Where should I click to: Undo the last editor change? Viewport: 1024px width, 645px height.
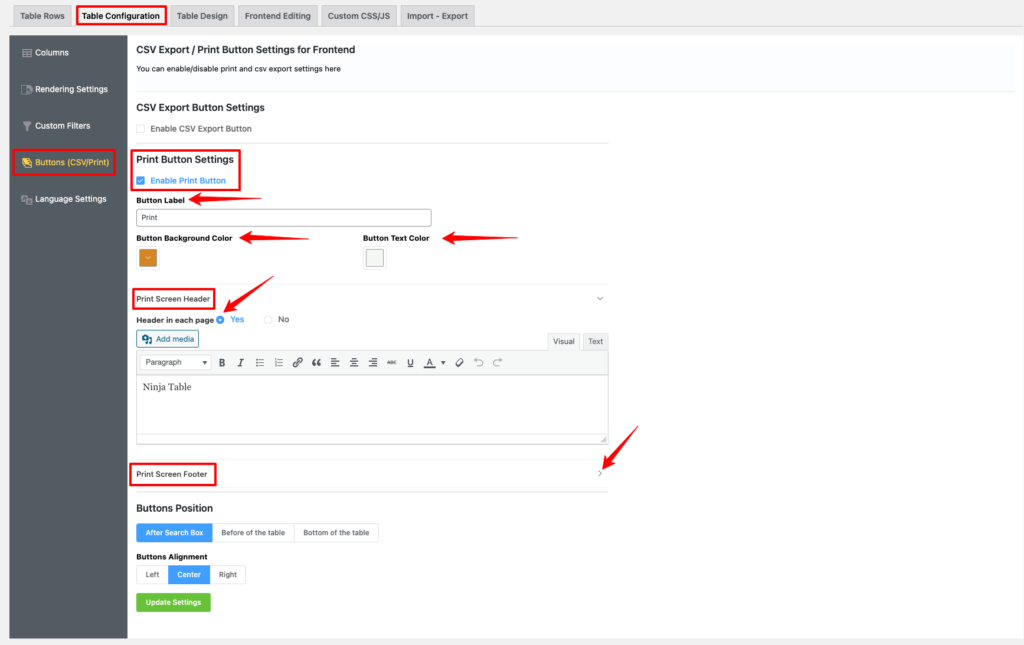478,362
